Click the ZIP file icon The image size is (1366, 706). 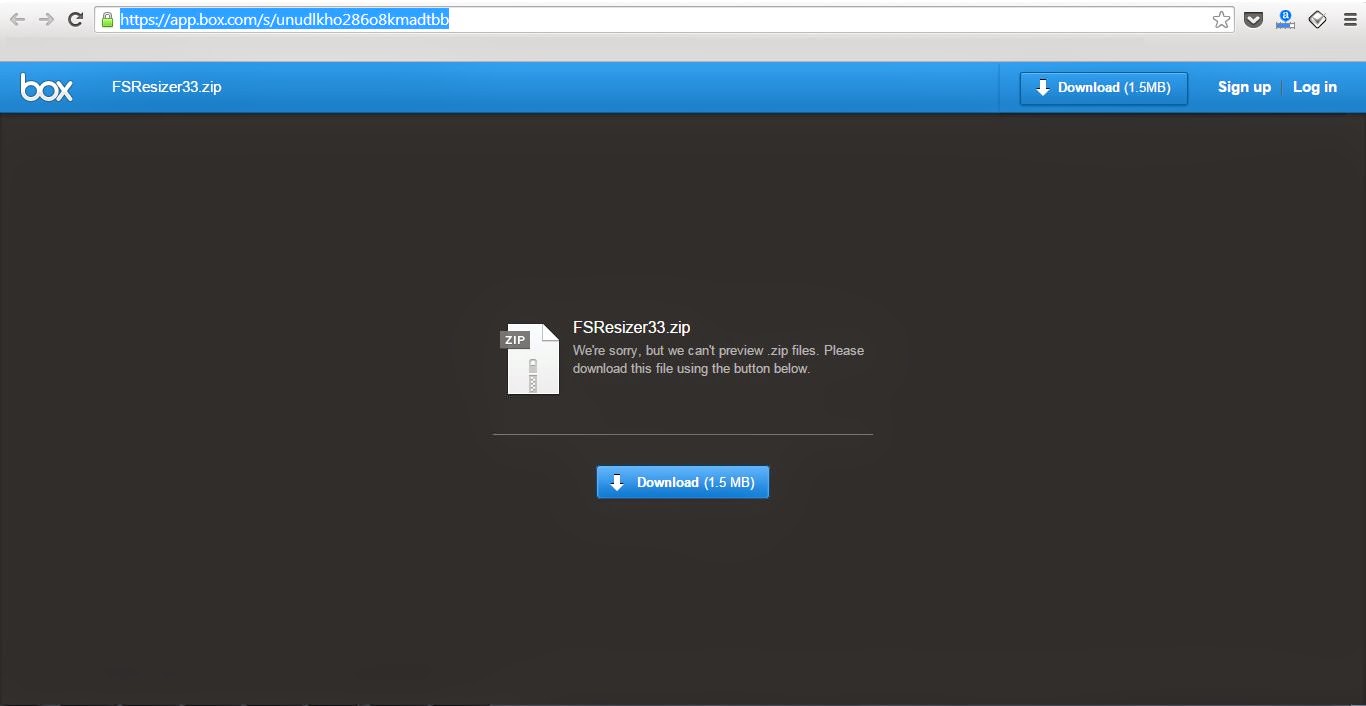[531, 359]
